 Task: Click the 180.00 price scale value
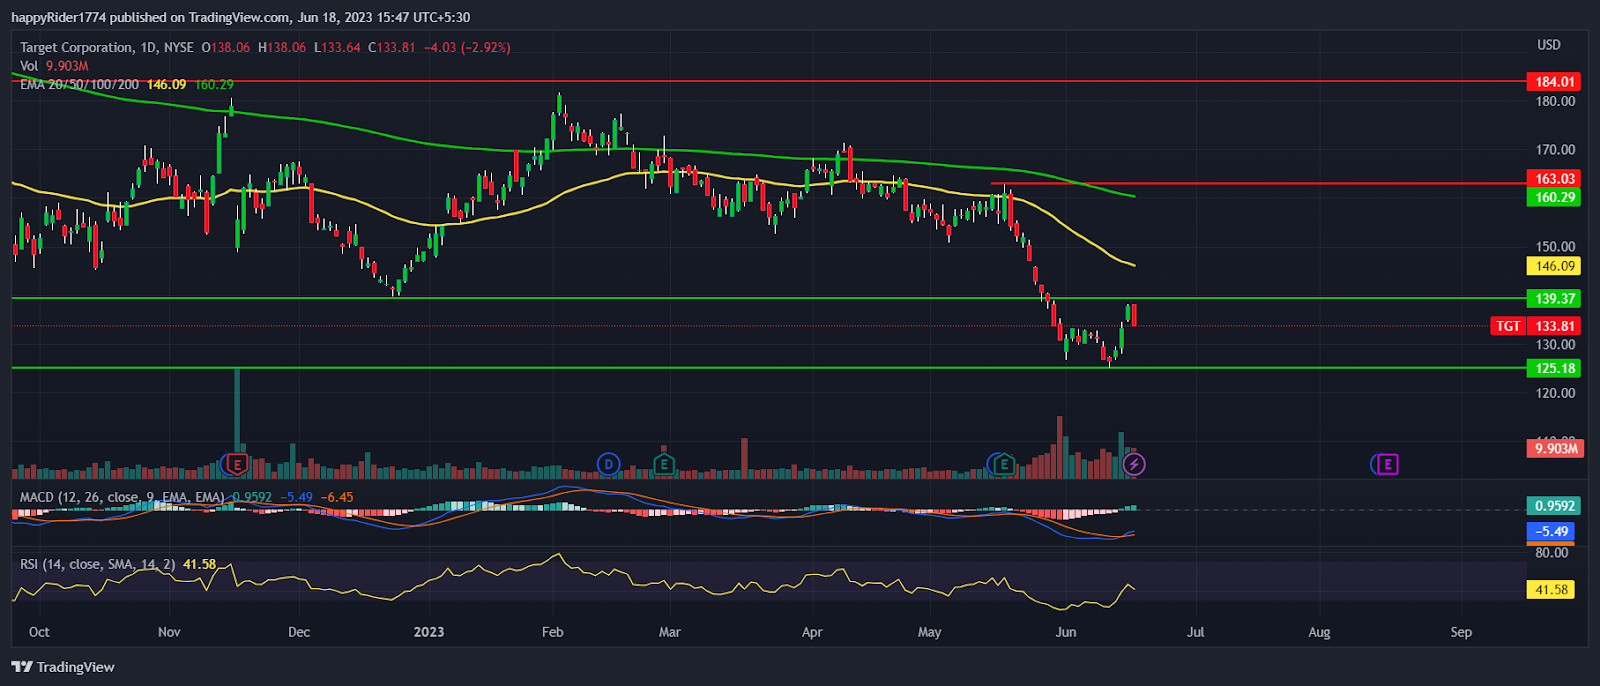click(x=1555, y=101)
